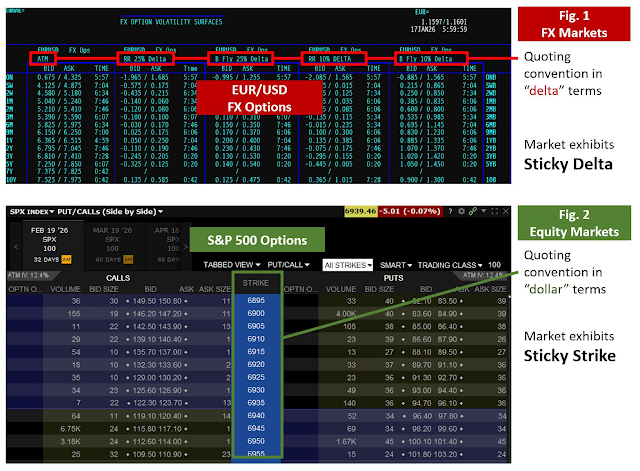Select the 6950 strike row
Viewport: 640px width, 471px height.
256,441
